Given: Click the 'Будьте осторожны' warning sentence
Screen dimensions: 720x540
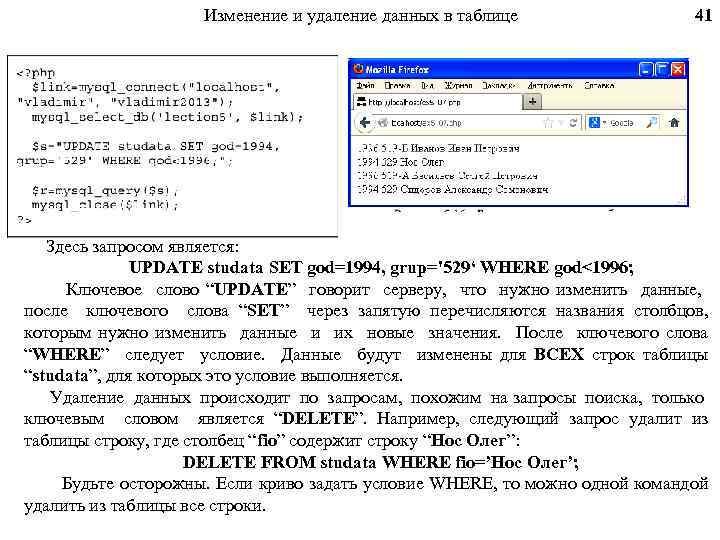Looking at the screenshot, I should click(x=135, y=484).
